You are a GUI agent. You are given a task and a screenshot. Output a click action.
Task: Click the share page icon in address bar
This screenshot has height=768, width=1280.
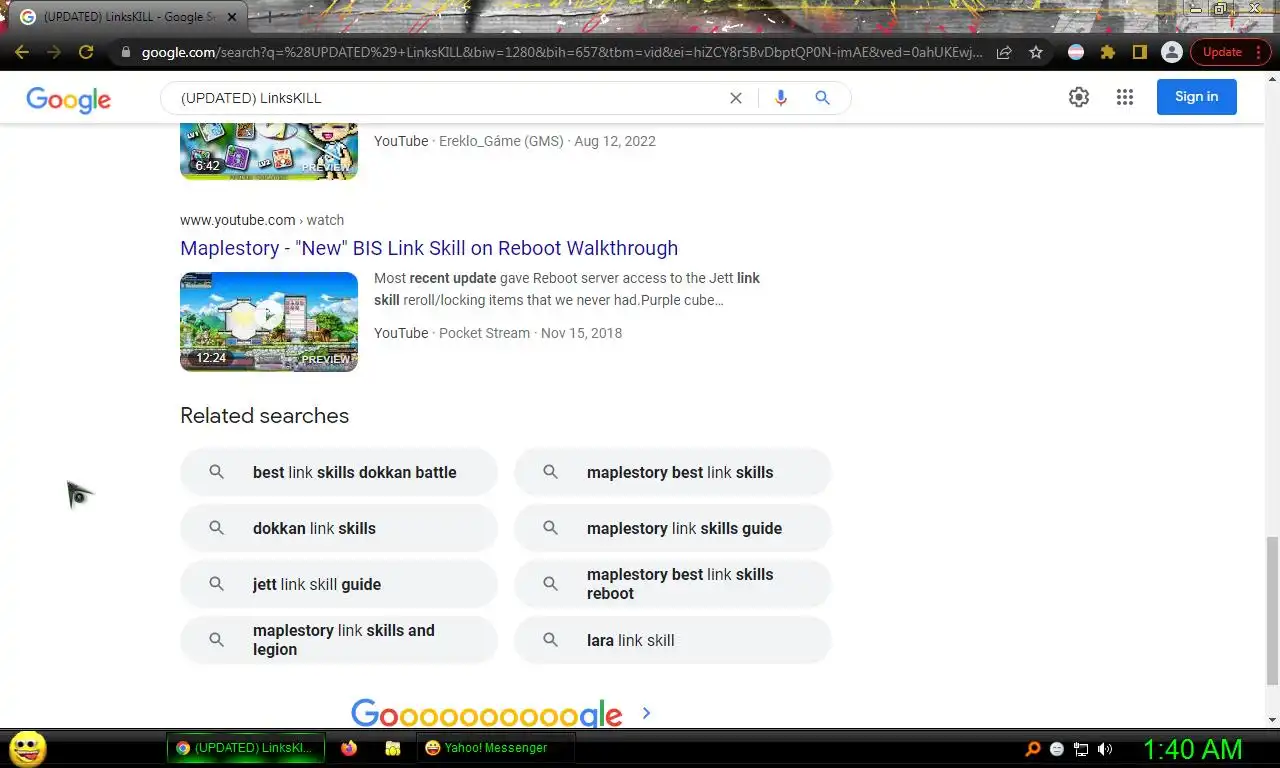1004,52
